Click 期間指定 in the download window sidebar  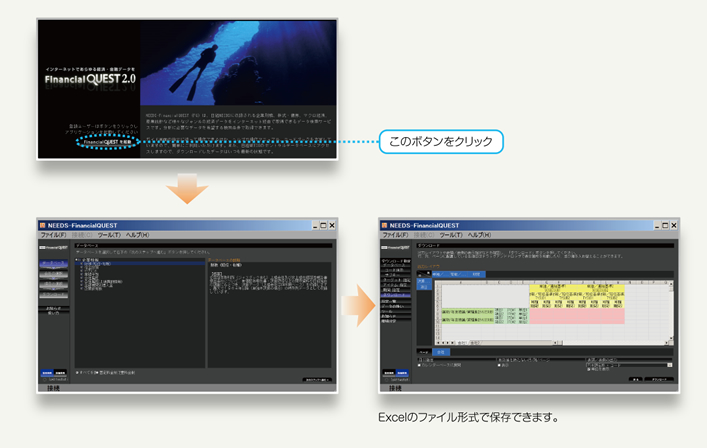pos(395,290)
